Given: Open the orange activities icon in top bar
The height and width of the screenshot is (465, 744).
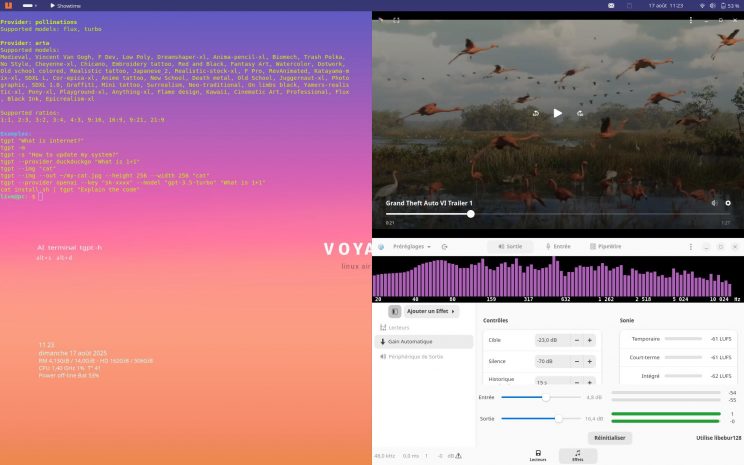Looking at the screenshot, I should click(9, 6).
